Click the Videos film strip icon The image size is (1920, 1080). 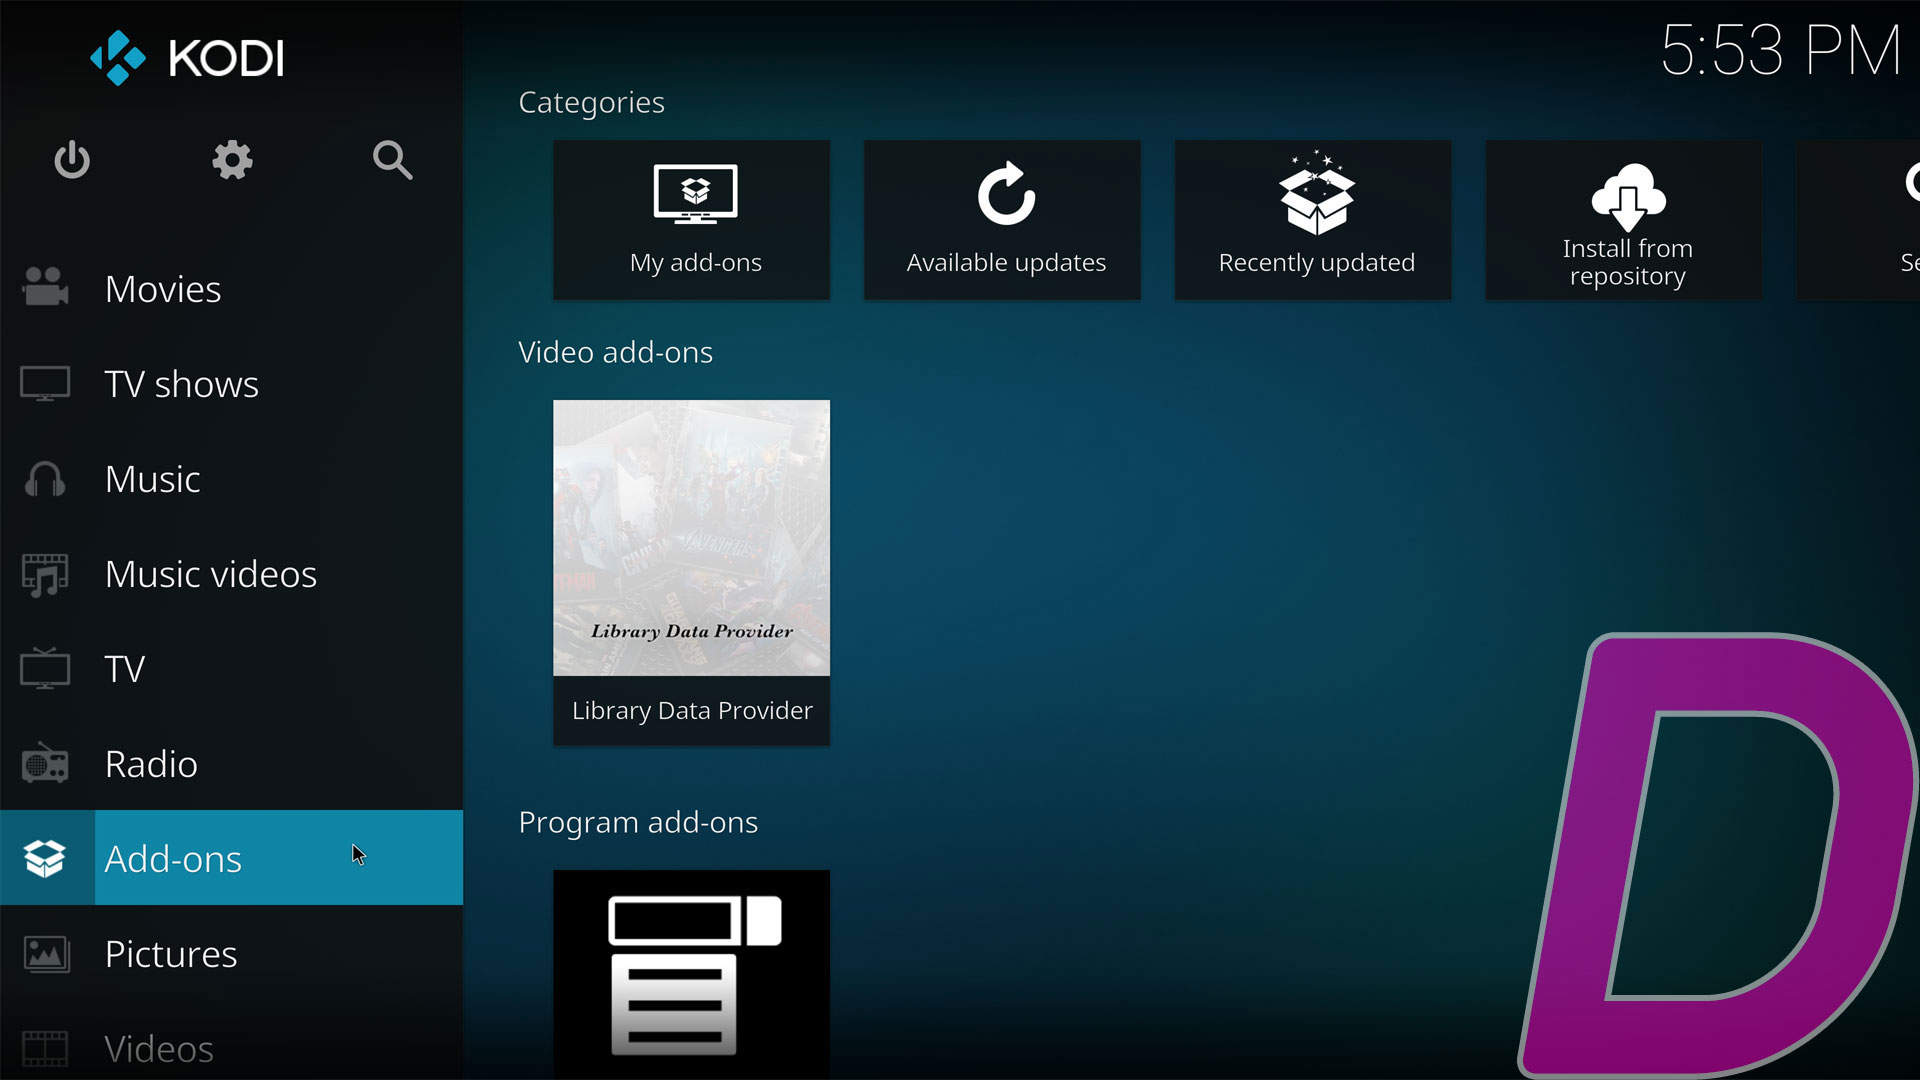click(45, 1049)
